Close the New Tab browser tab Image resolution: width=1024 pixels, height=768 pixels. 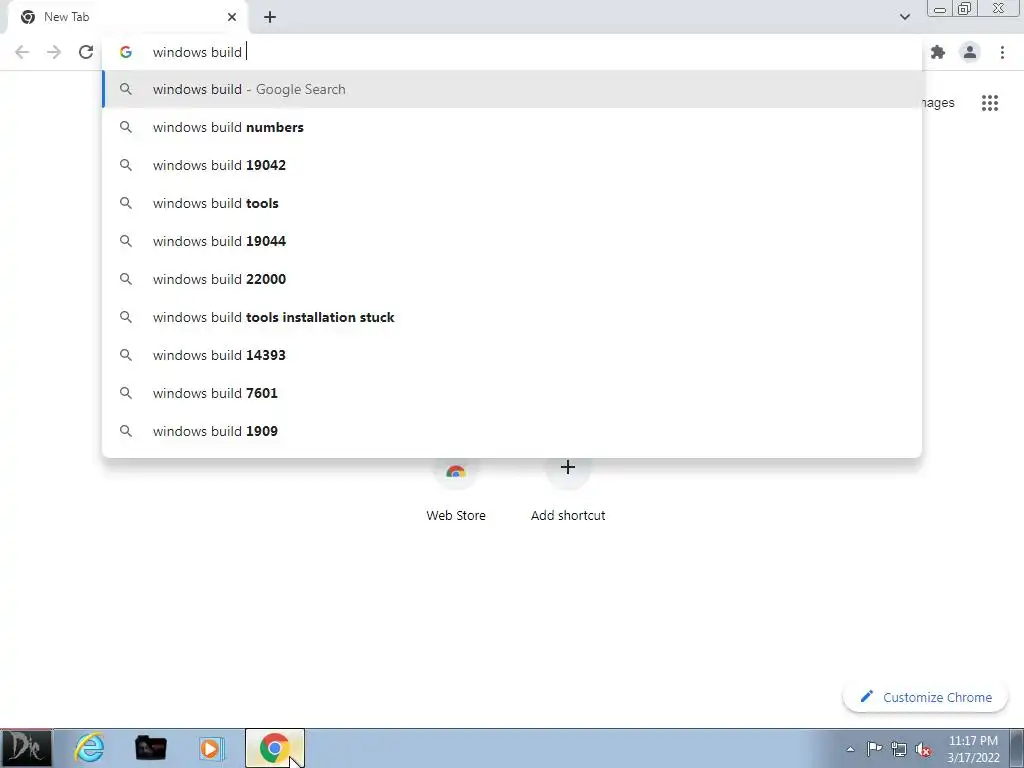[x=232, y=17]
